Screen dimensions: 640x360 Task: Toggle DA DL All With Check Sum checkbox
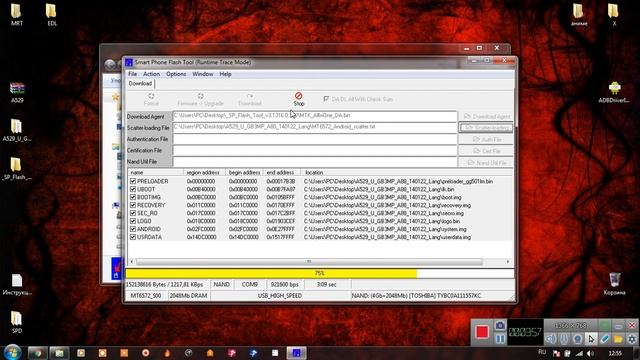[x=326, y=99]
